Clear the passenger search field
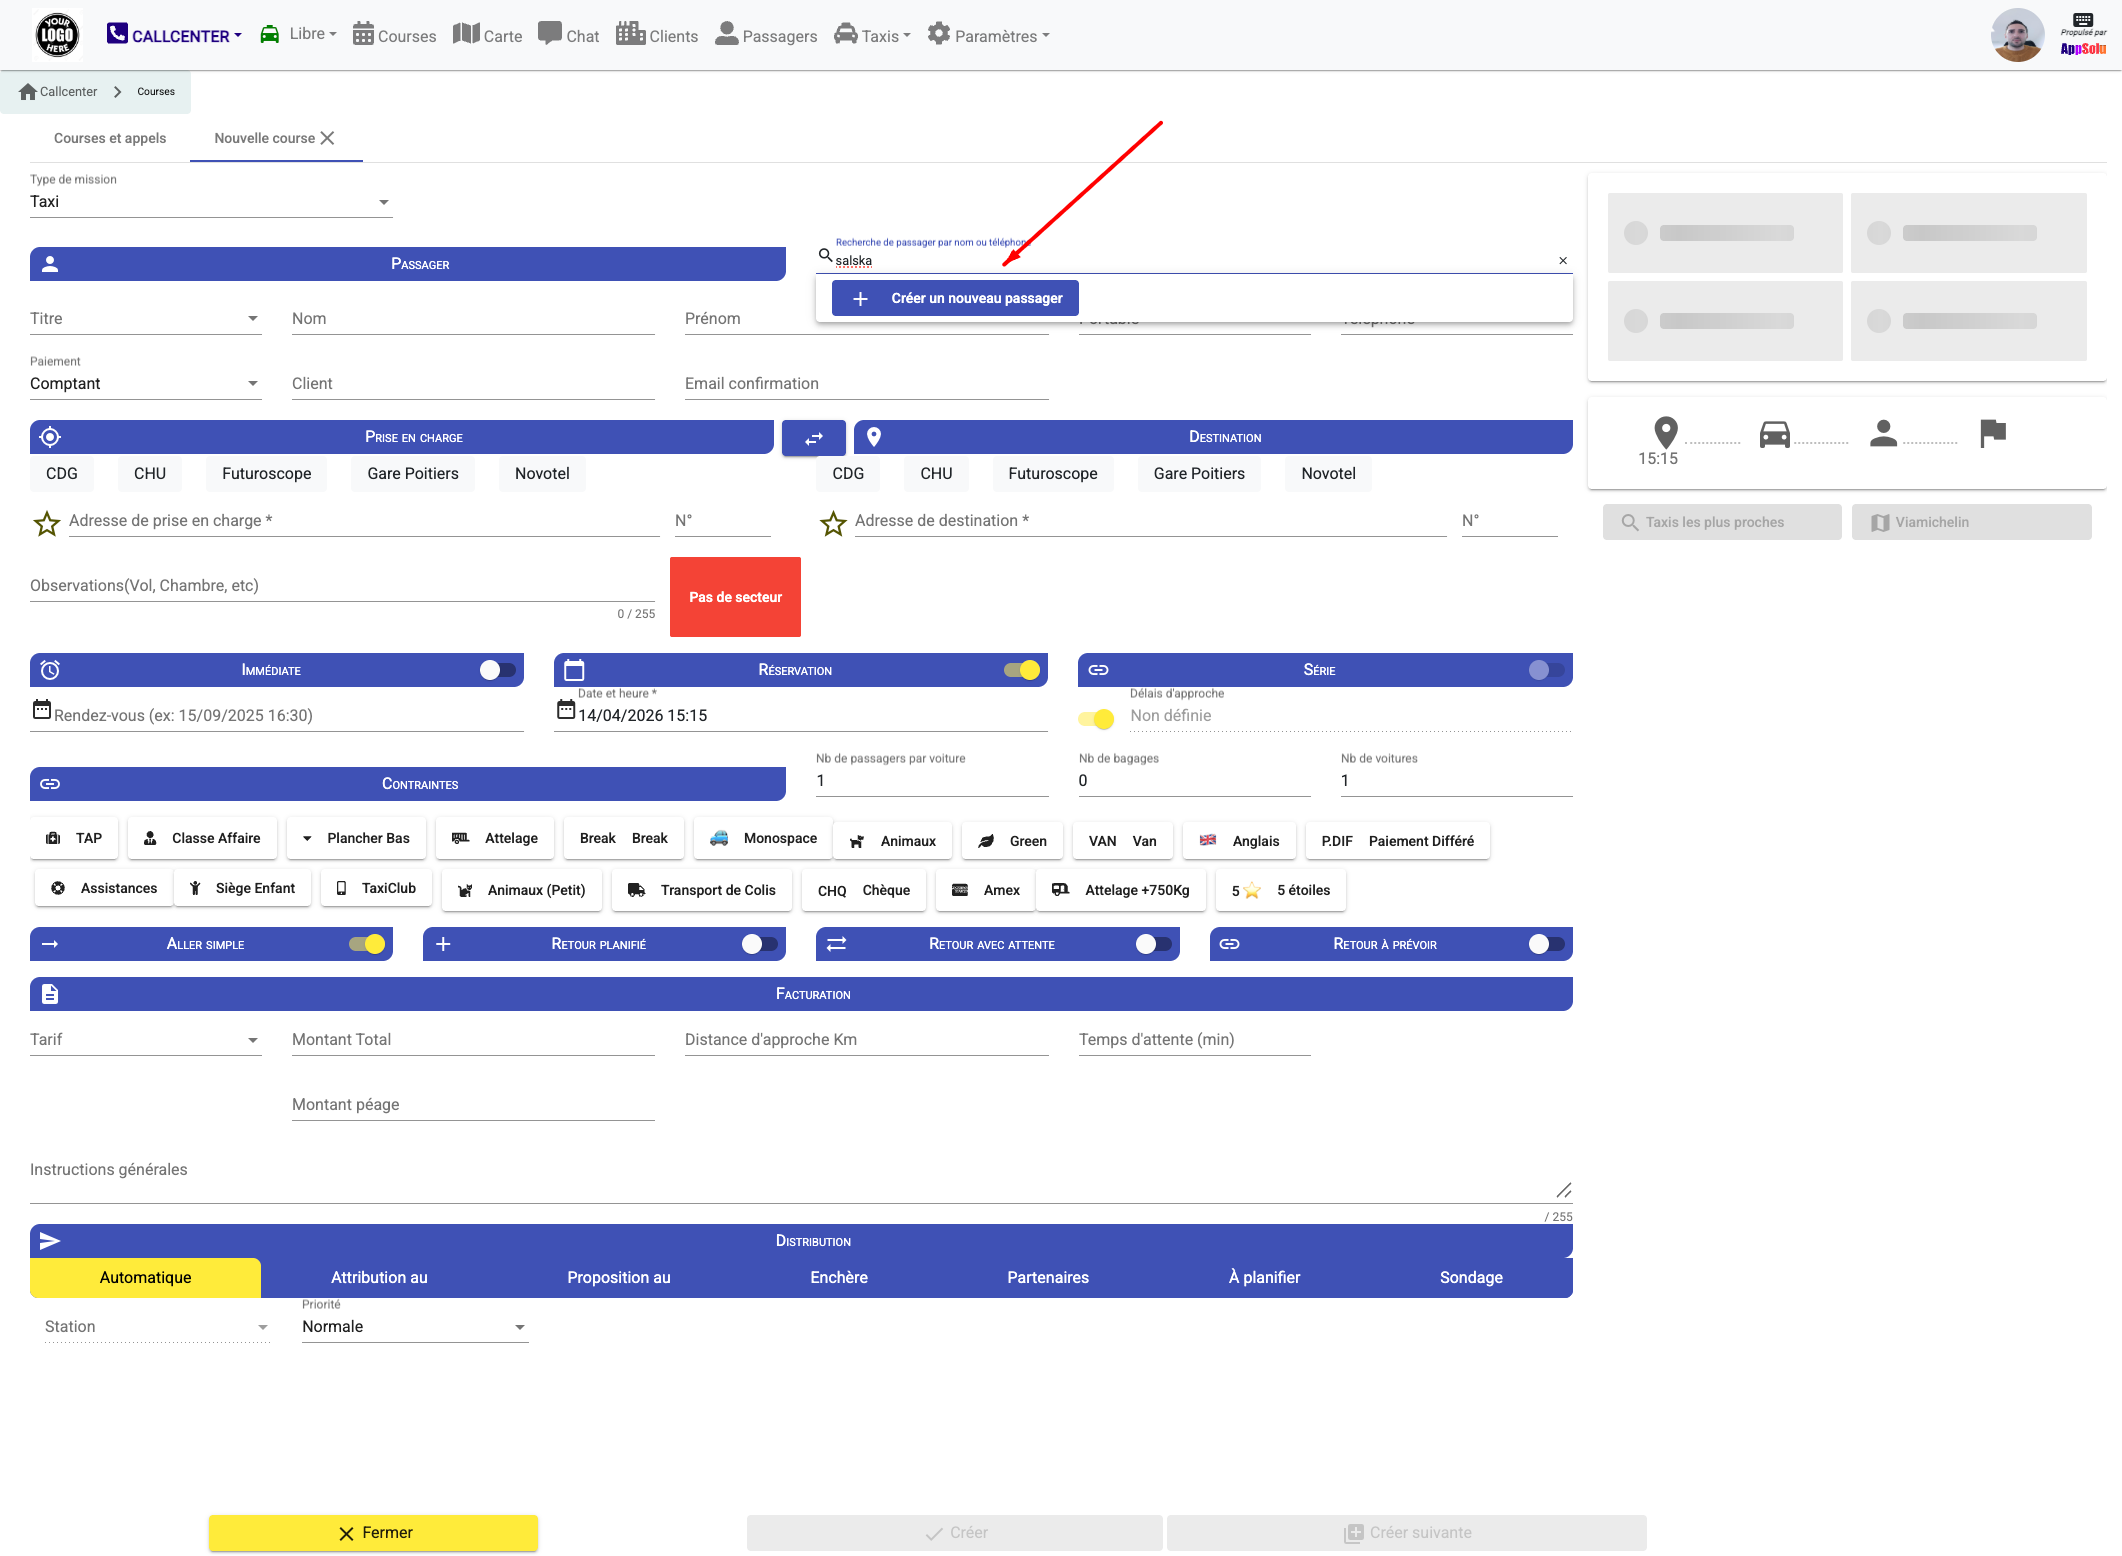 point(1563,261)
